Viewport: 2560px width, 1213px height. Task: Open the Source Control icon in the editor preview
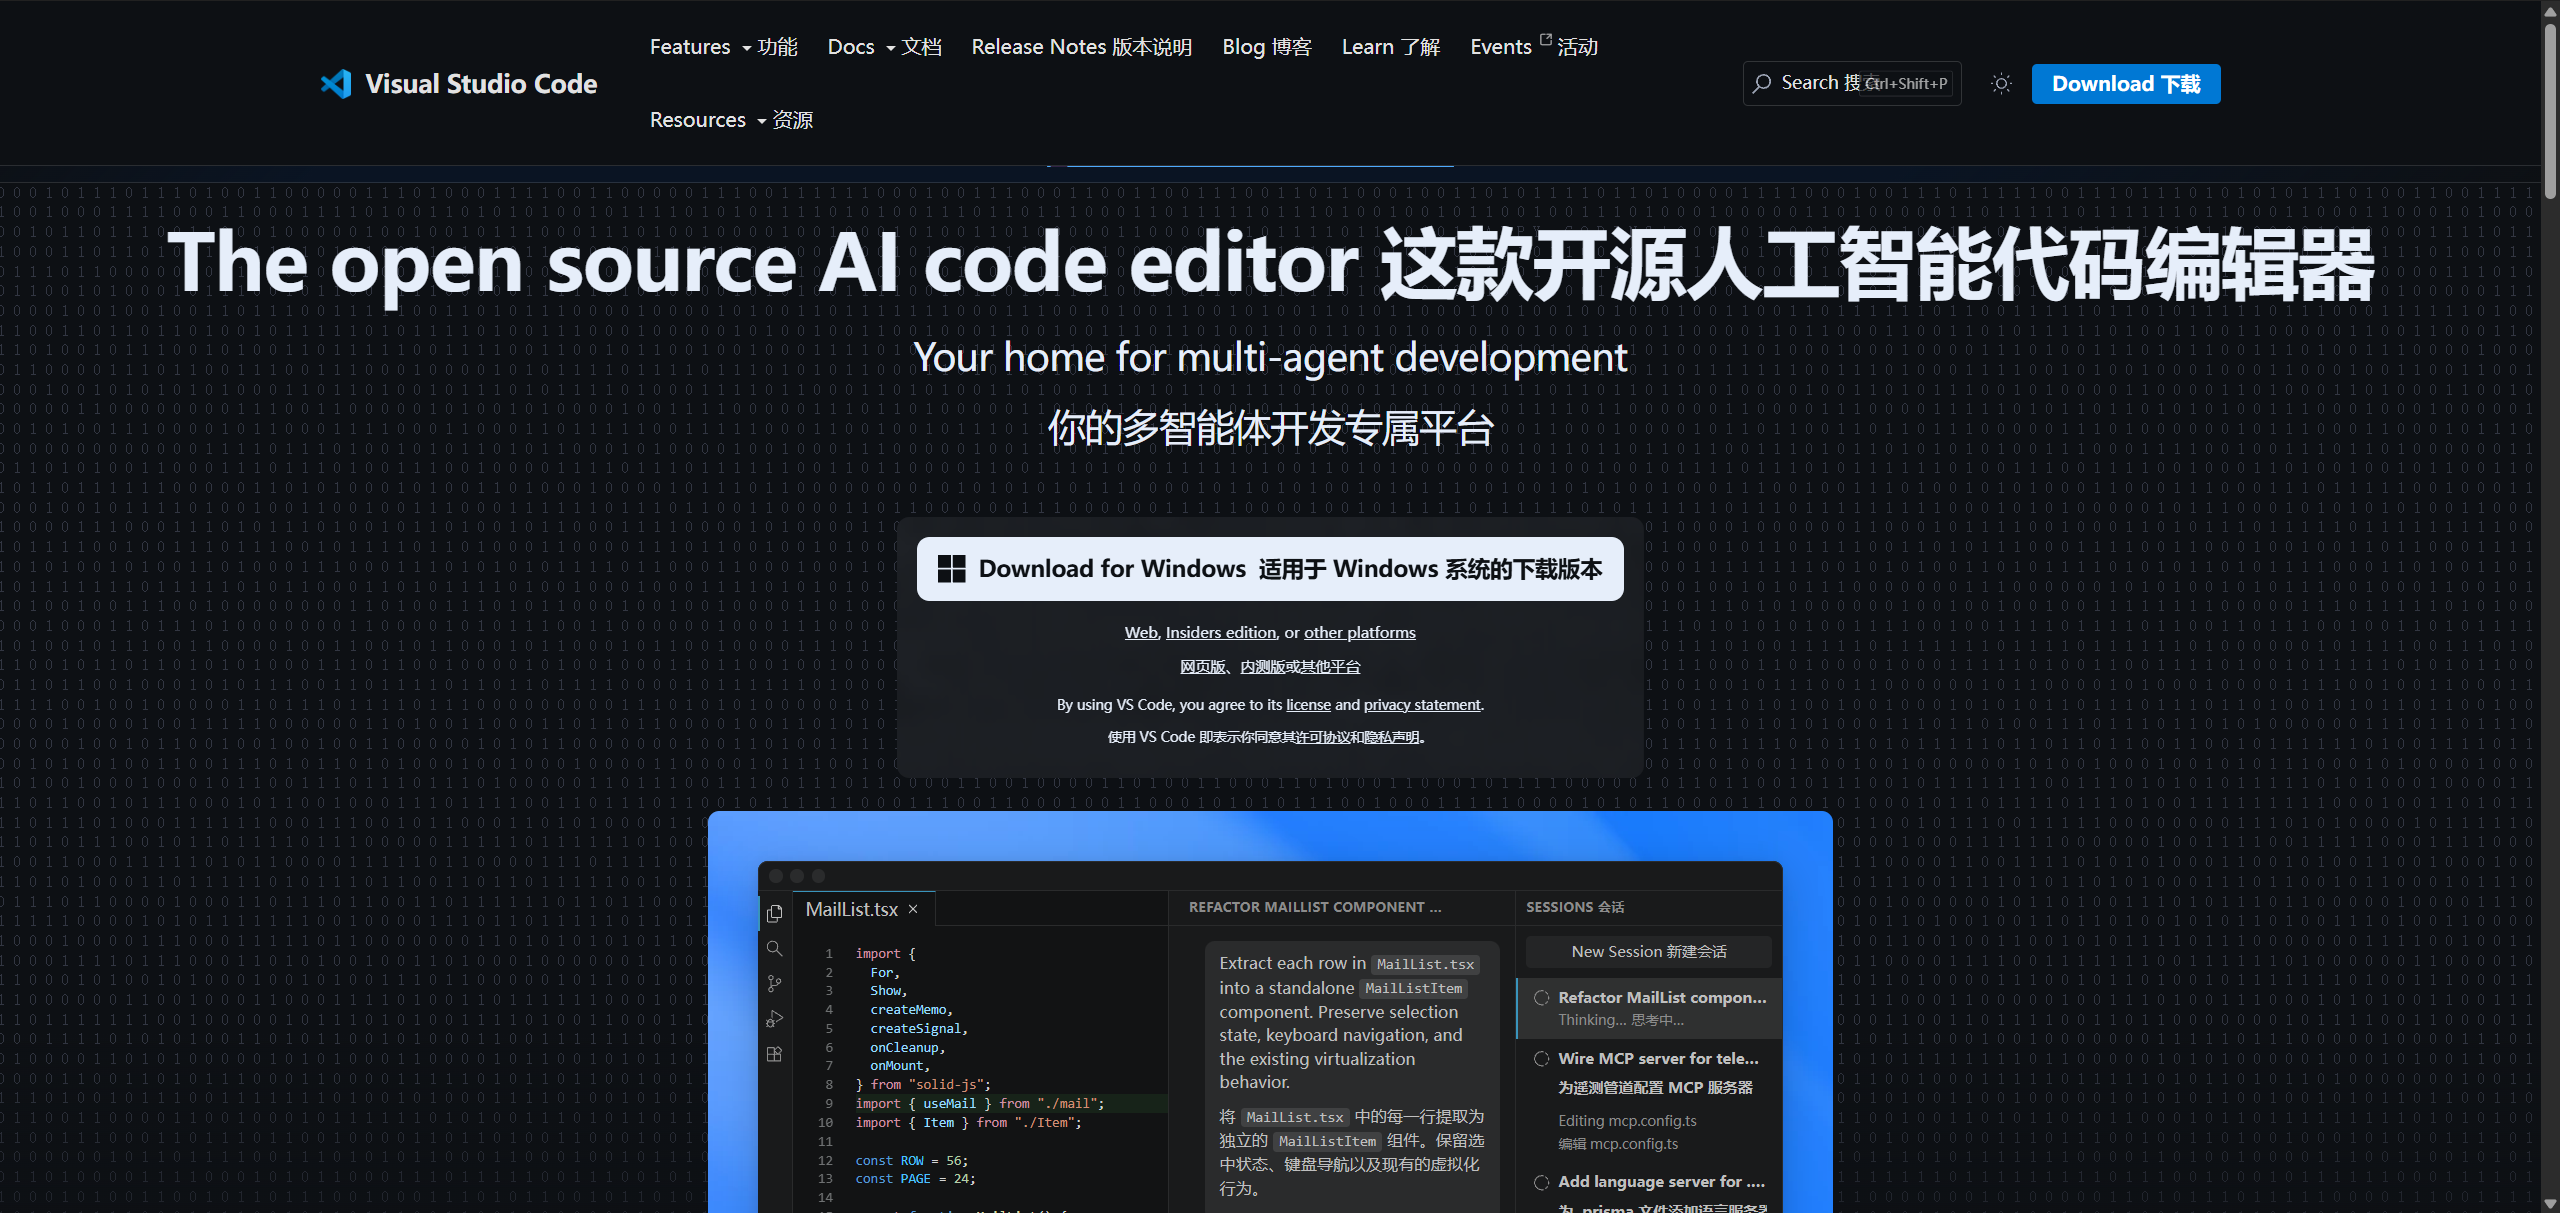(x=774, y=984)
